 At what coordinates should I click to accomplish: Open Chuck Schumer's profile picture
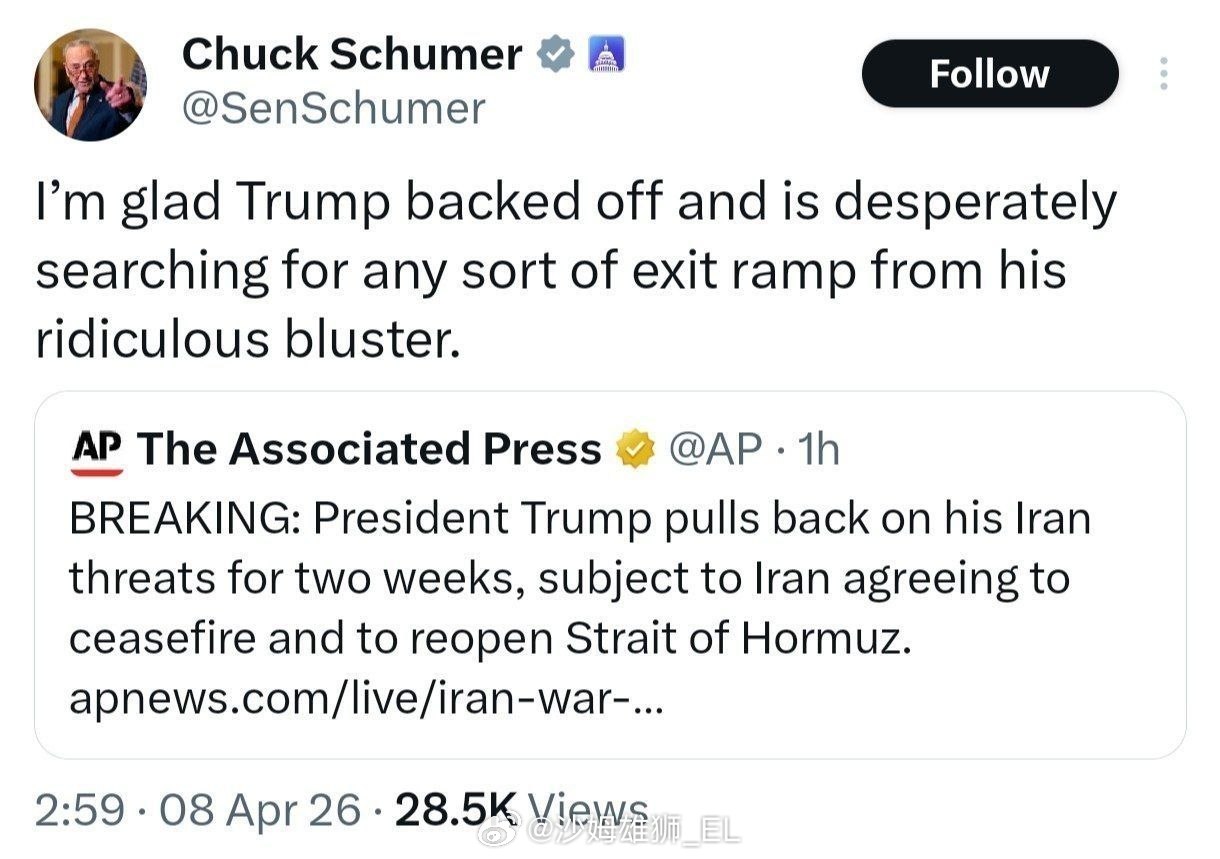tap(90, 84)
